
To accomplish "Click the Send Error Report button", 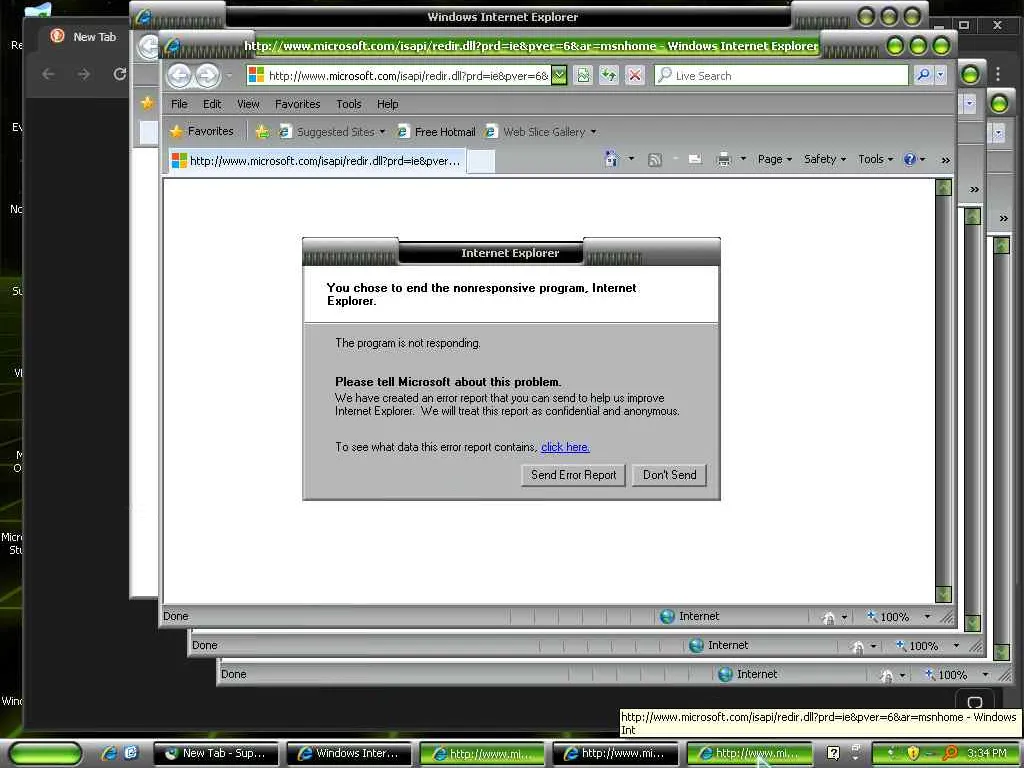I will 573,475.
